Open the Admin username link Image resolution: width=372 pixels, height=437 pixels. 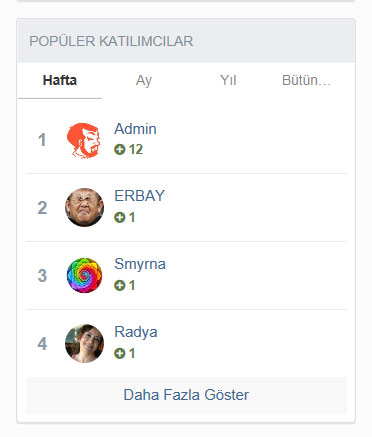[x=135, y=129]
